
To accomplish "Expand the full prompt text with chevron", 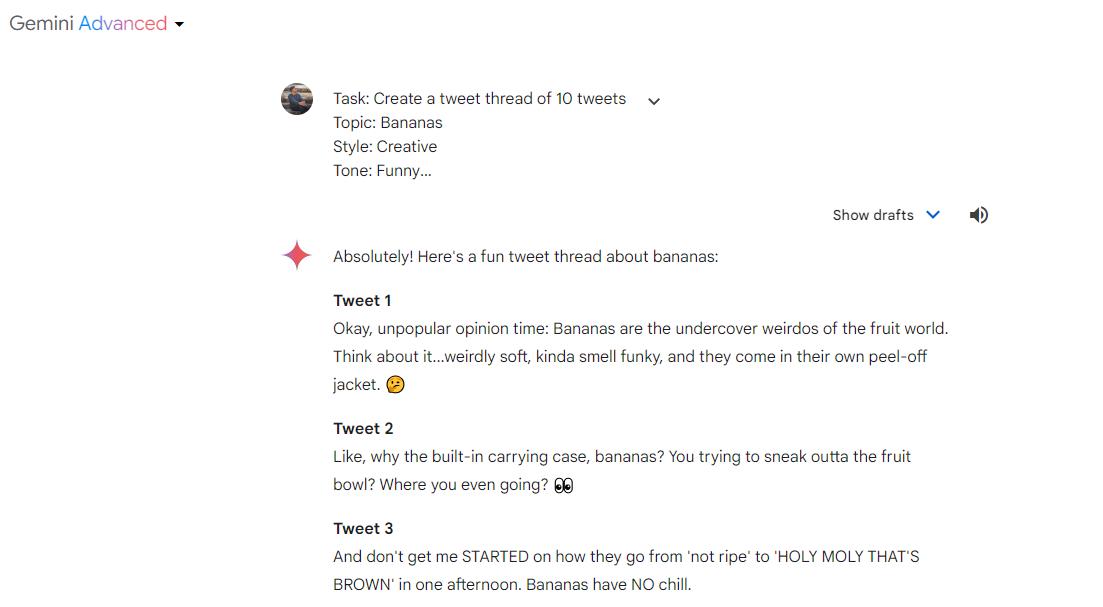I will click(654, 101).
